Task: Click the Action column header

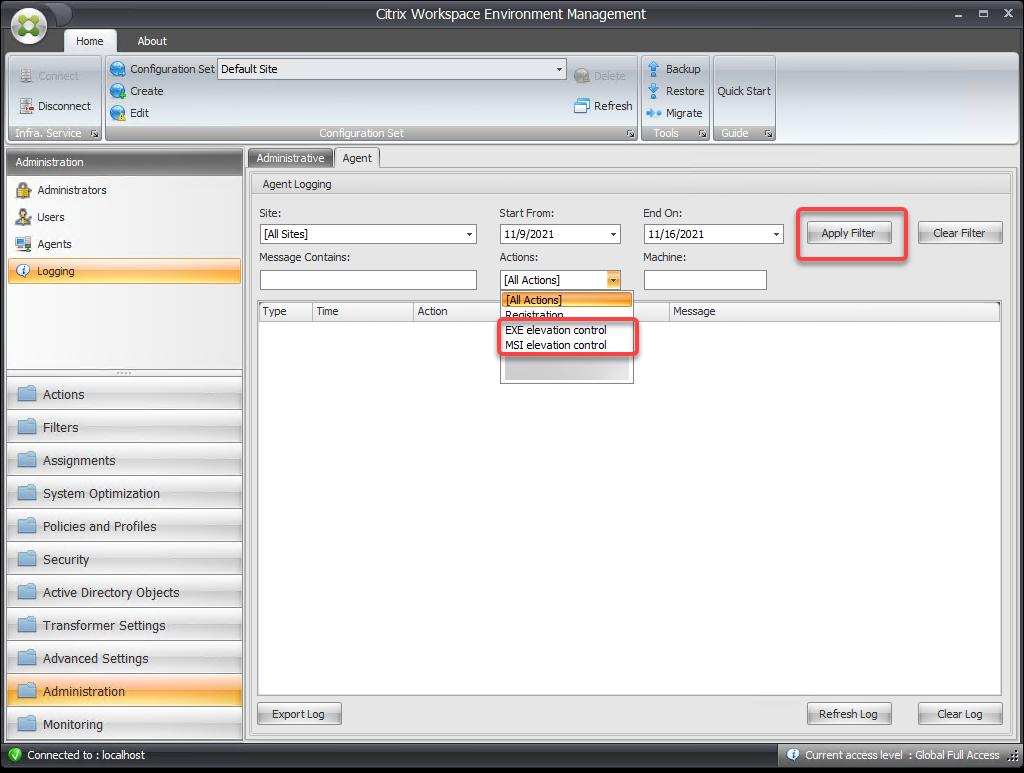Action: pyautogui.click(x=457, y=311)
